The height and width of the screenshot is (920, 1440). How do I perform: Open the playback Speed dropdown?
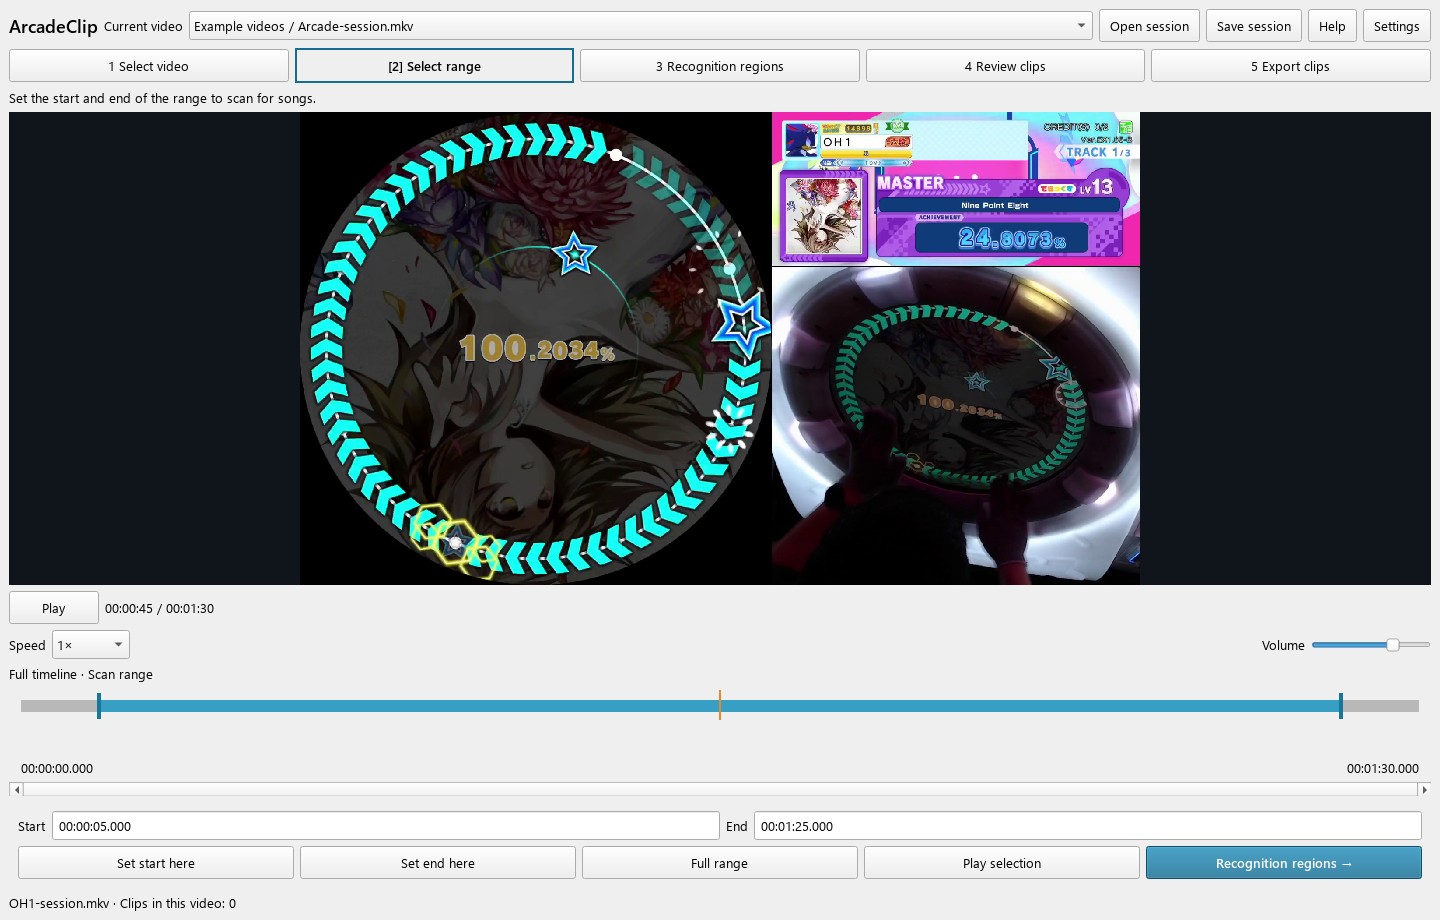click(91, 645)
